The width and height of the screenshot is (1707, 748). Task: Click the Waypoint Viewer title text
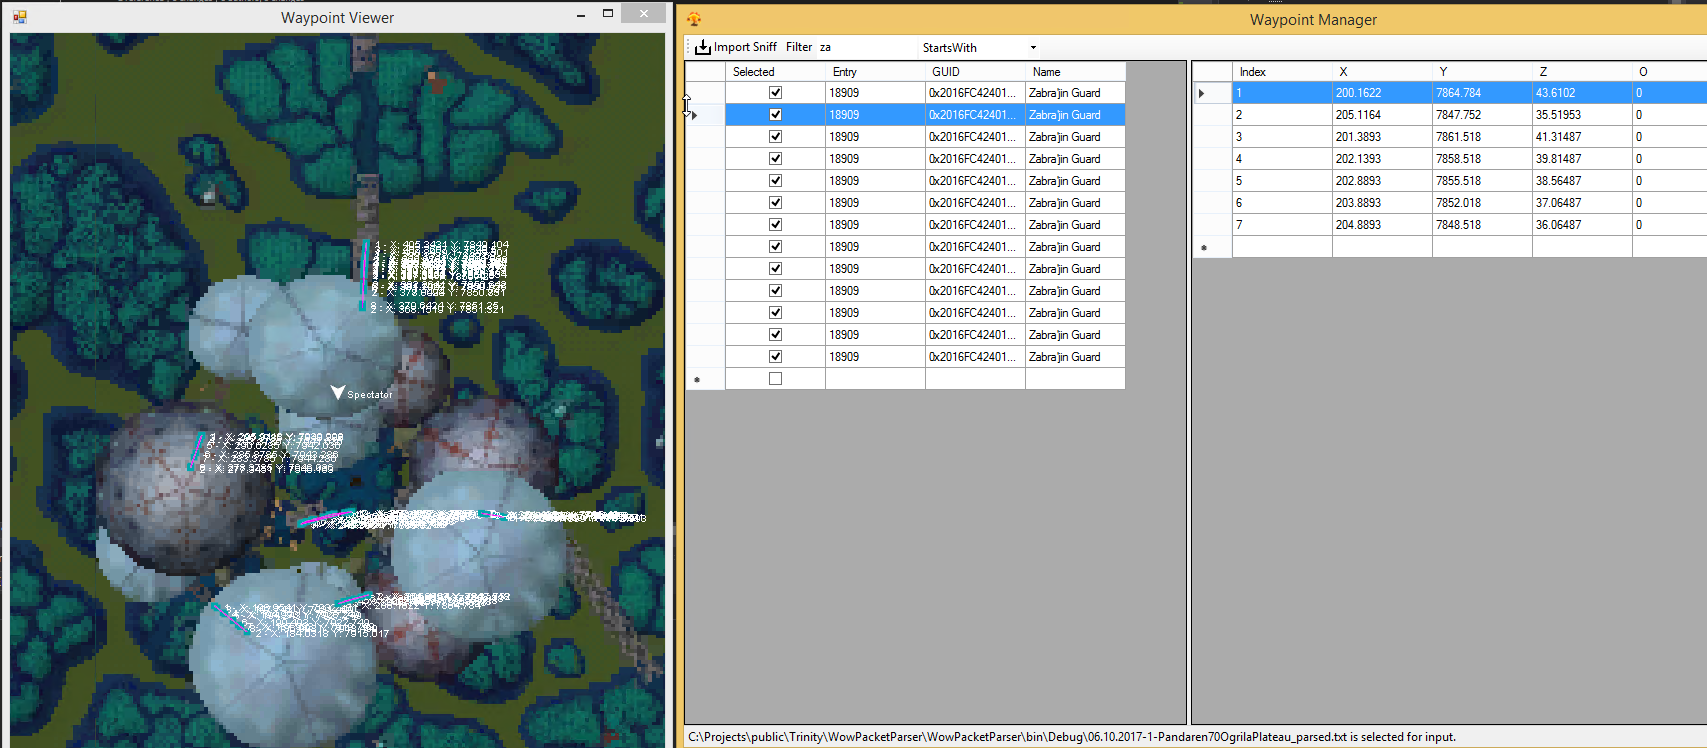337,17
